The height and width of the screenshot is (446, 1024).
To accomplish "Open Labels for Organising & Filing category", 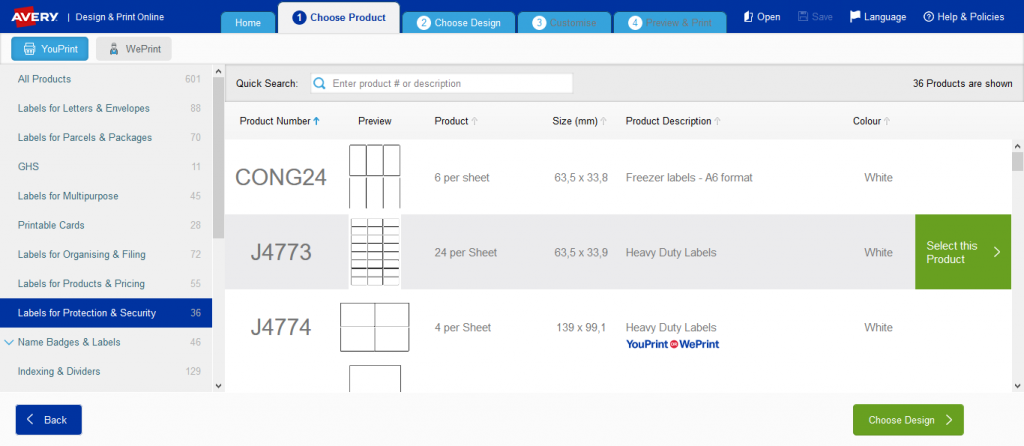I will pyautogui.click(x=106, y=255).
